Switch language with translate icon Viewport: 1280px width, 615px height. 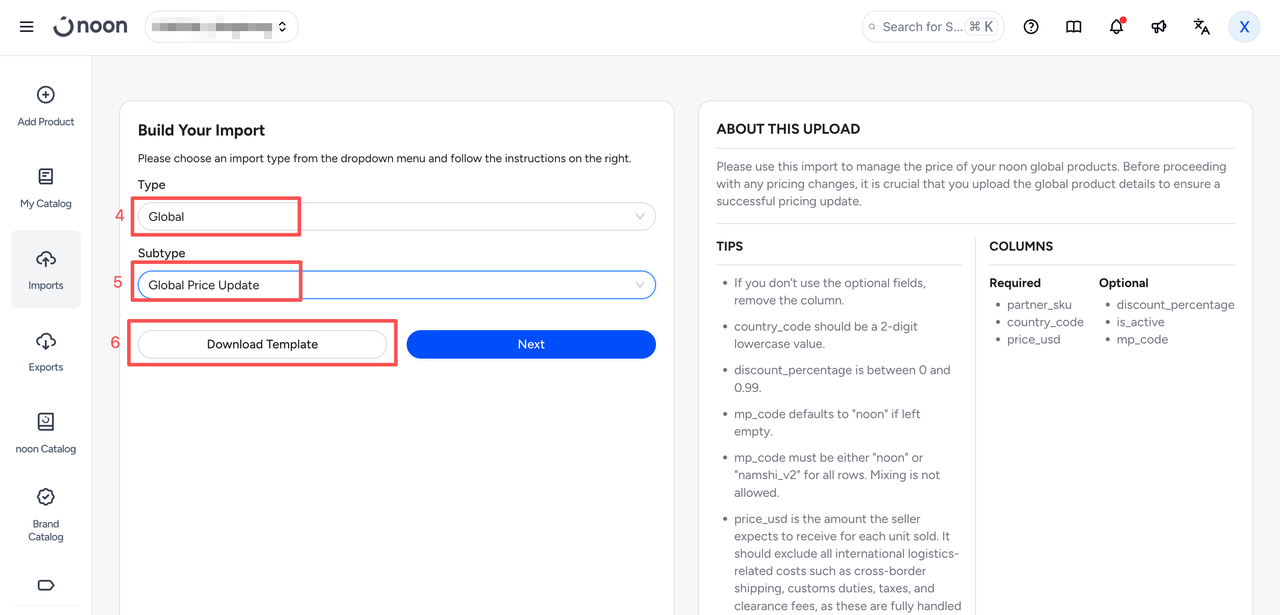[1202, 27]
